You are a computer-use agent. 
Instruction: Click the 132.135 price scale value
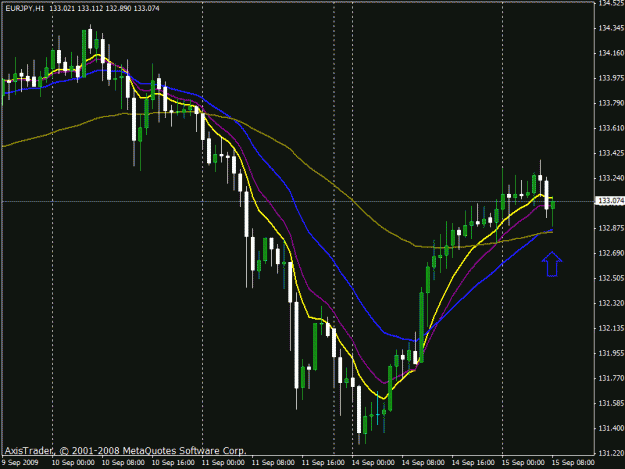tap(611, 328)
